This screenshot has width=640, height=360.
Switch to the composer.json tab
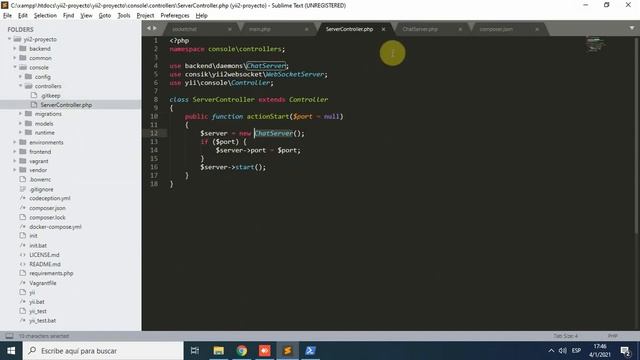496,29
